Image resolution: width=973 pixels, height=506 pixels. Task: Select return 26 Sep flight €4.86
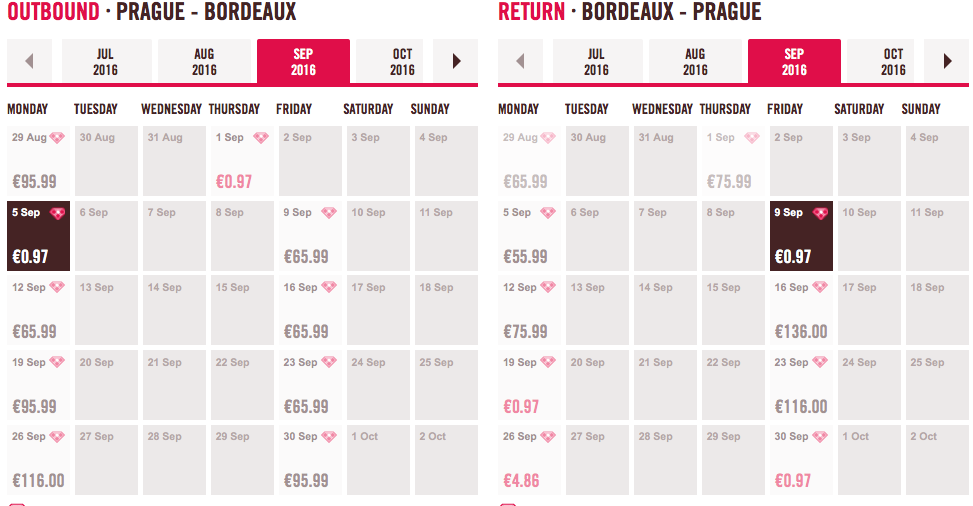click(529, 460)
